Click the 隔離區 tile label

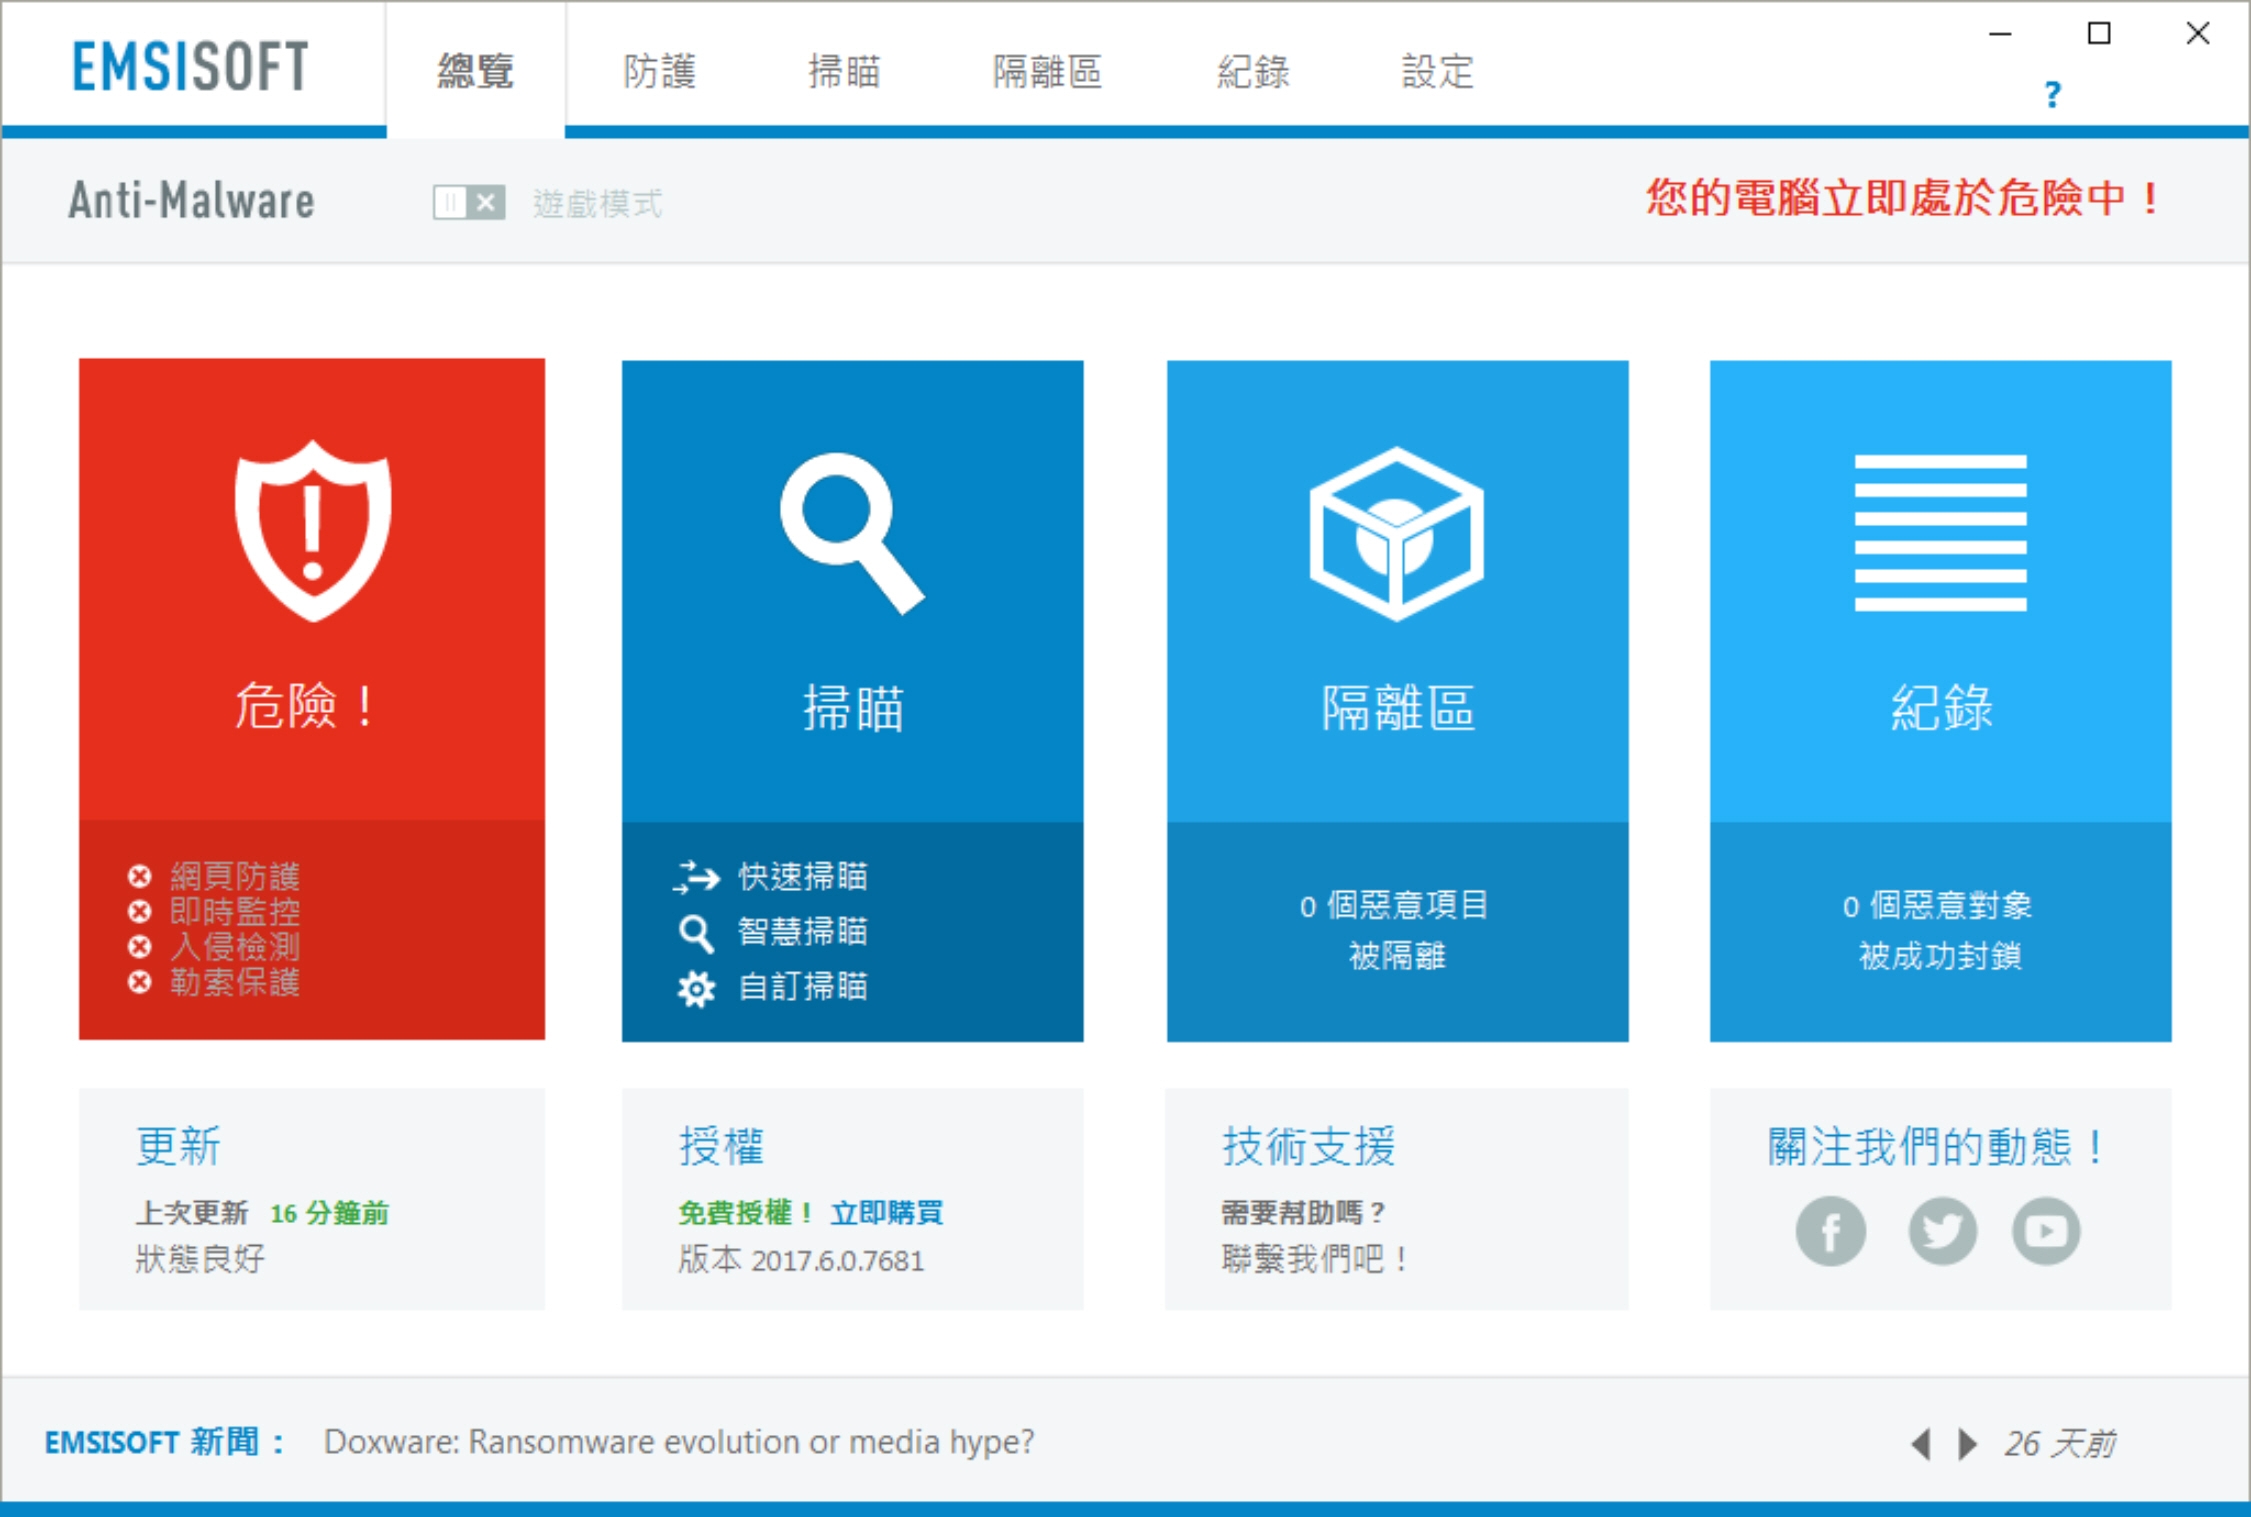pyautogui.click(x=1397, y=708)
